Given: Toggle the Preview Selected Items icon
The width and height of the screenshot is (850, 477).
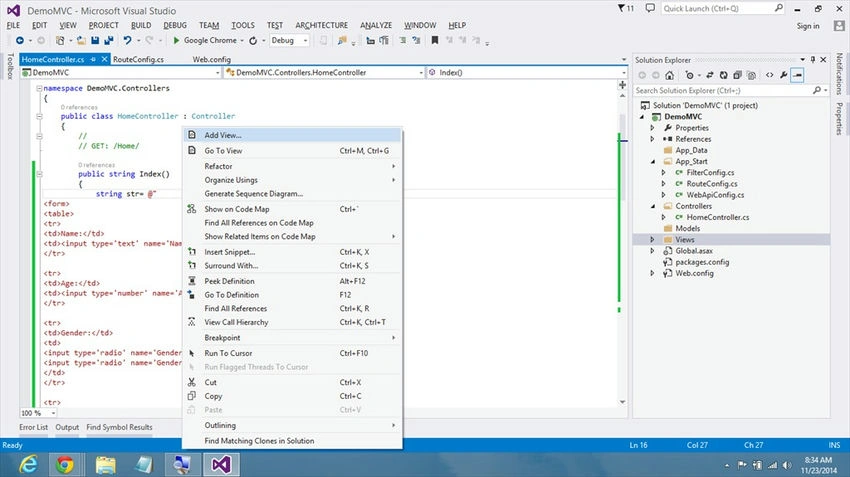Looking at the screenshot, I should pos(797,75).
